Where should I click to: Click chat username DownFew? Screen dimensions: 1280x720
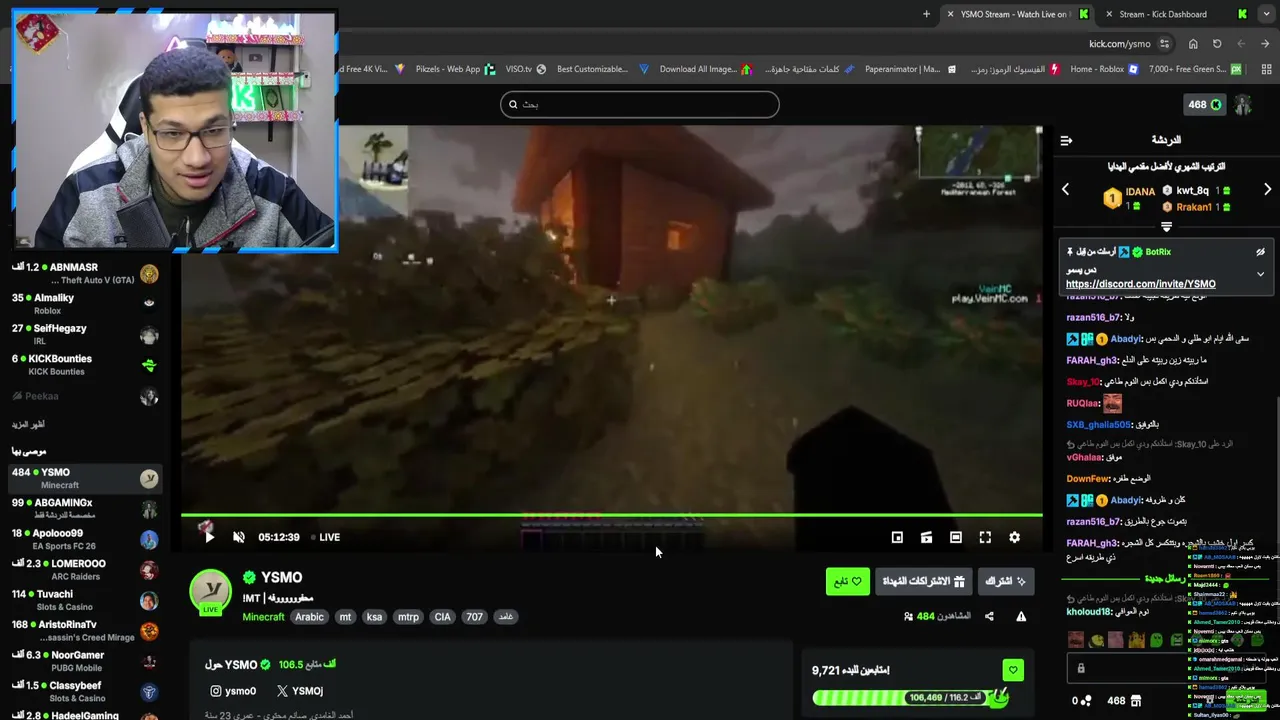[x=1087, y=479]
